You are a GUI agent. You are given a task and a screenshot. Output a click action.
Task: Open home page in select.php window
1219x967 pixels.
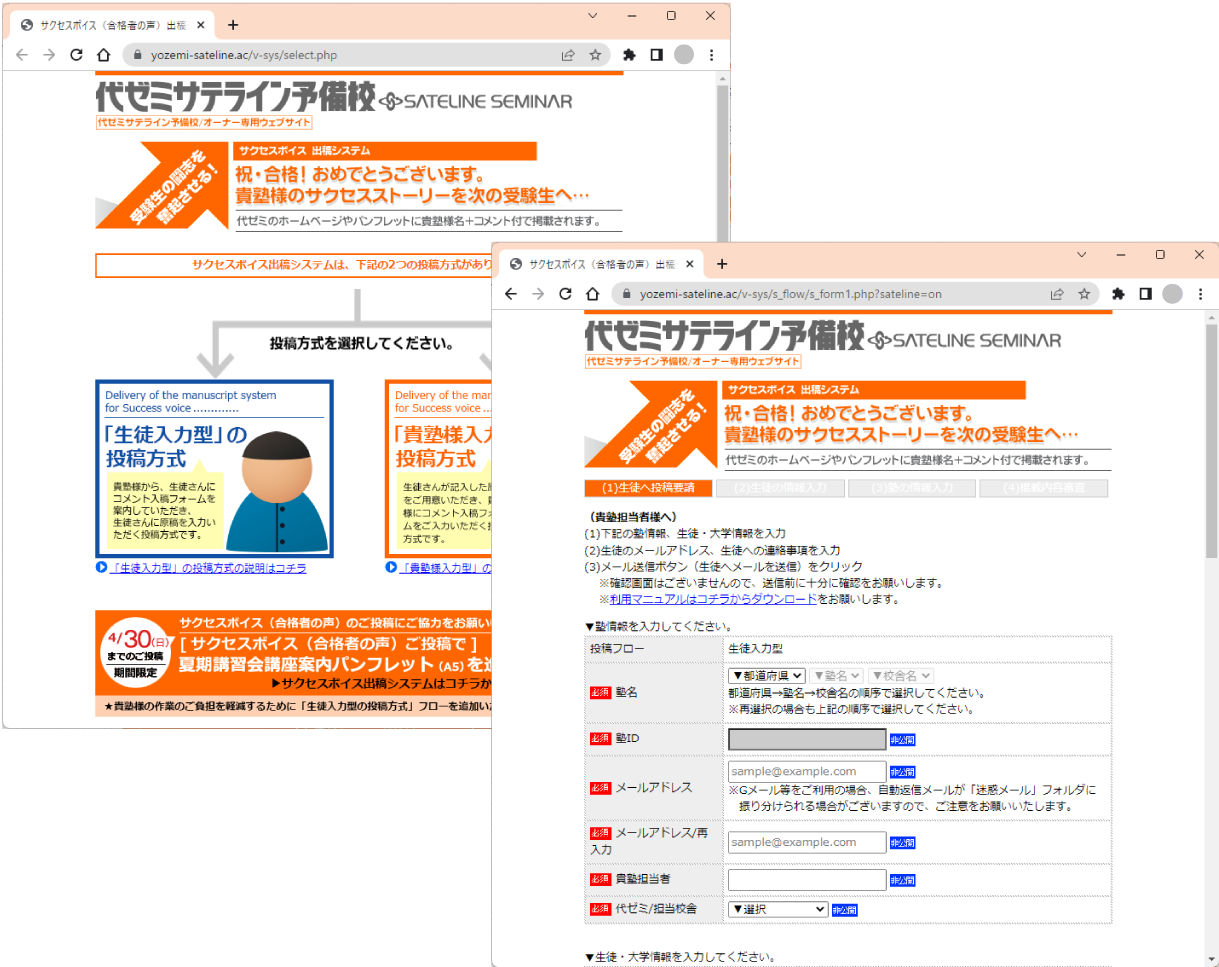pos(103,55)
